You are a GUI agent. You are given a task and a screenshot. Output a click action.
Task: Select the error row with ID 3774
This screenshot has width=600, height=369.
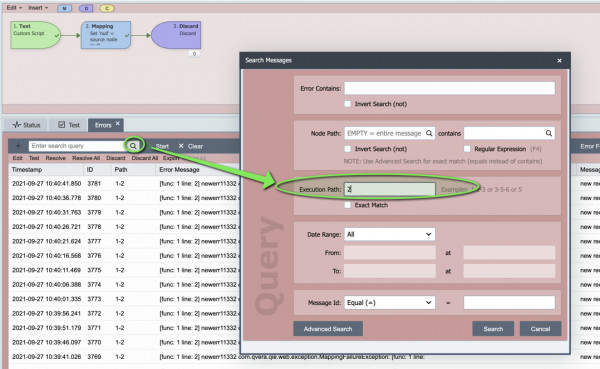coord(124,284)
